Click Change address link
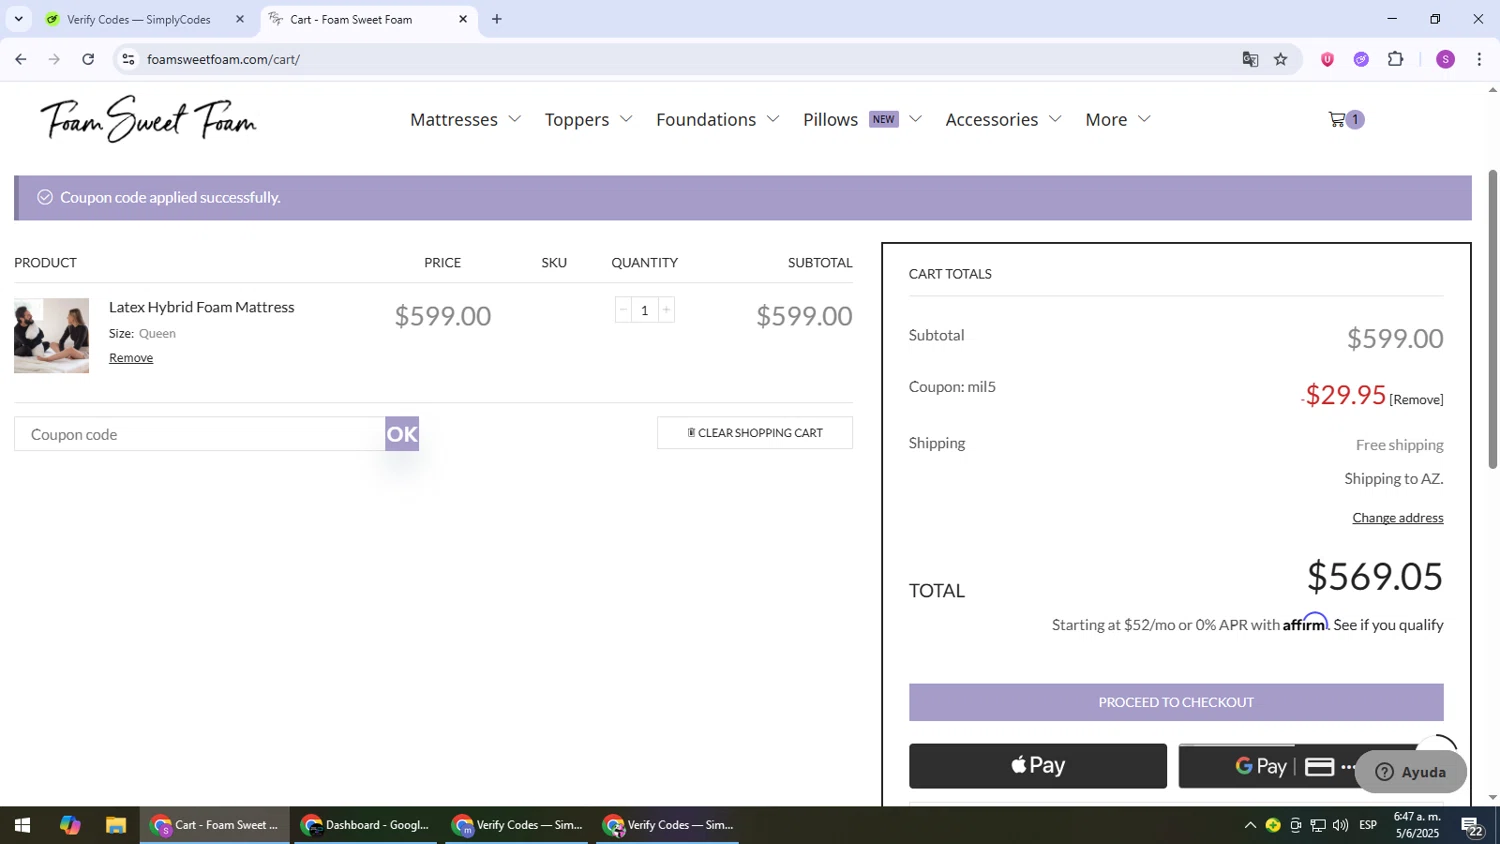The image size is (1500, 844). pyautogui.click(x=1398, y=518)
